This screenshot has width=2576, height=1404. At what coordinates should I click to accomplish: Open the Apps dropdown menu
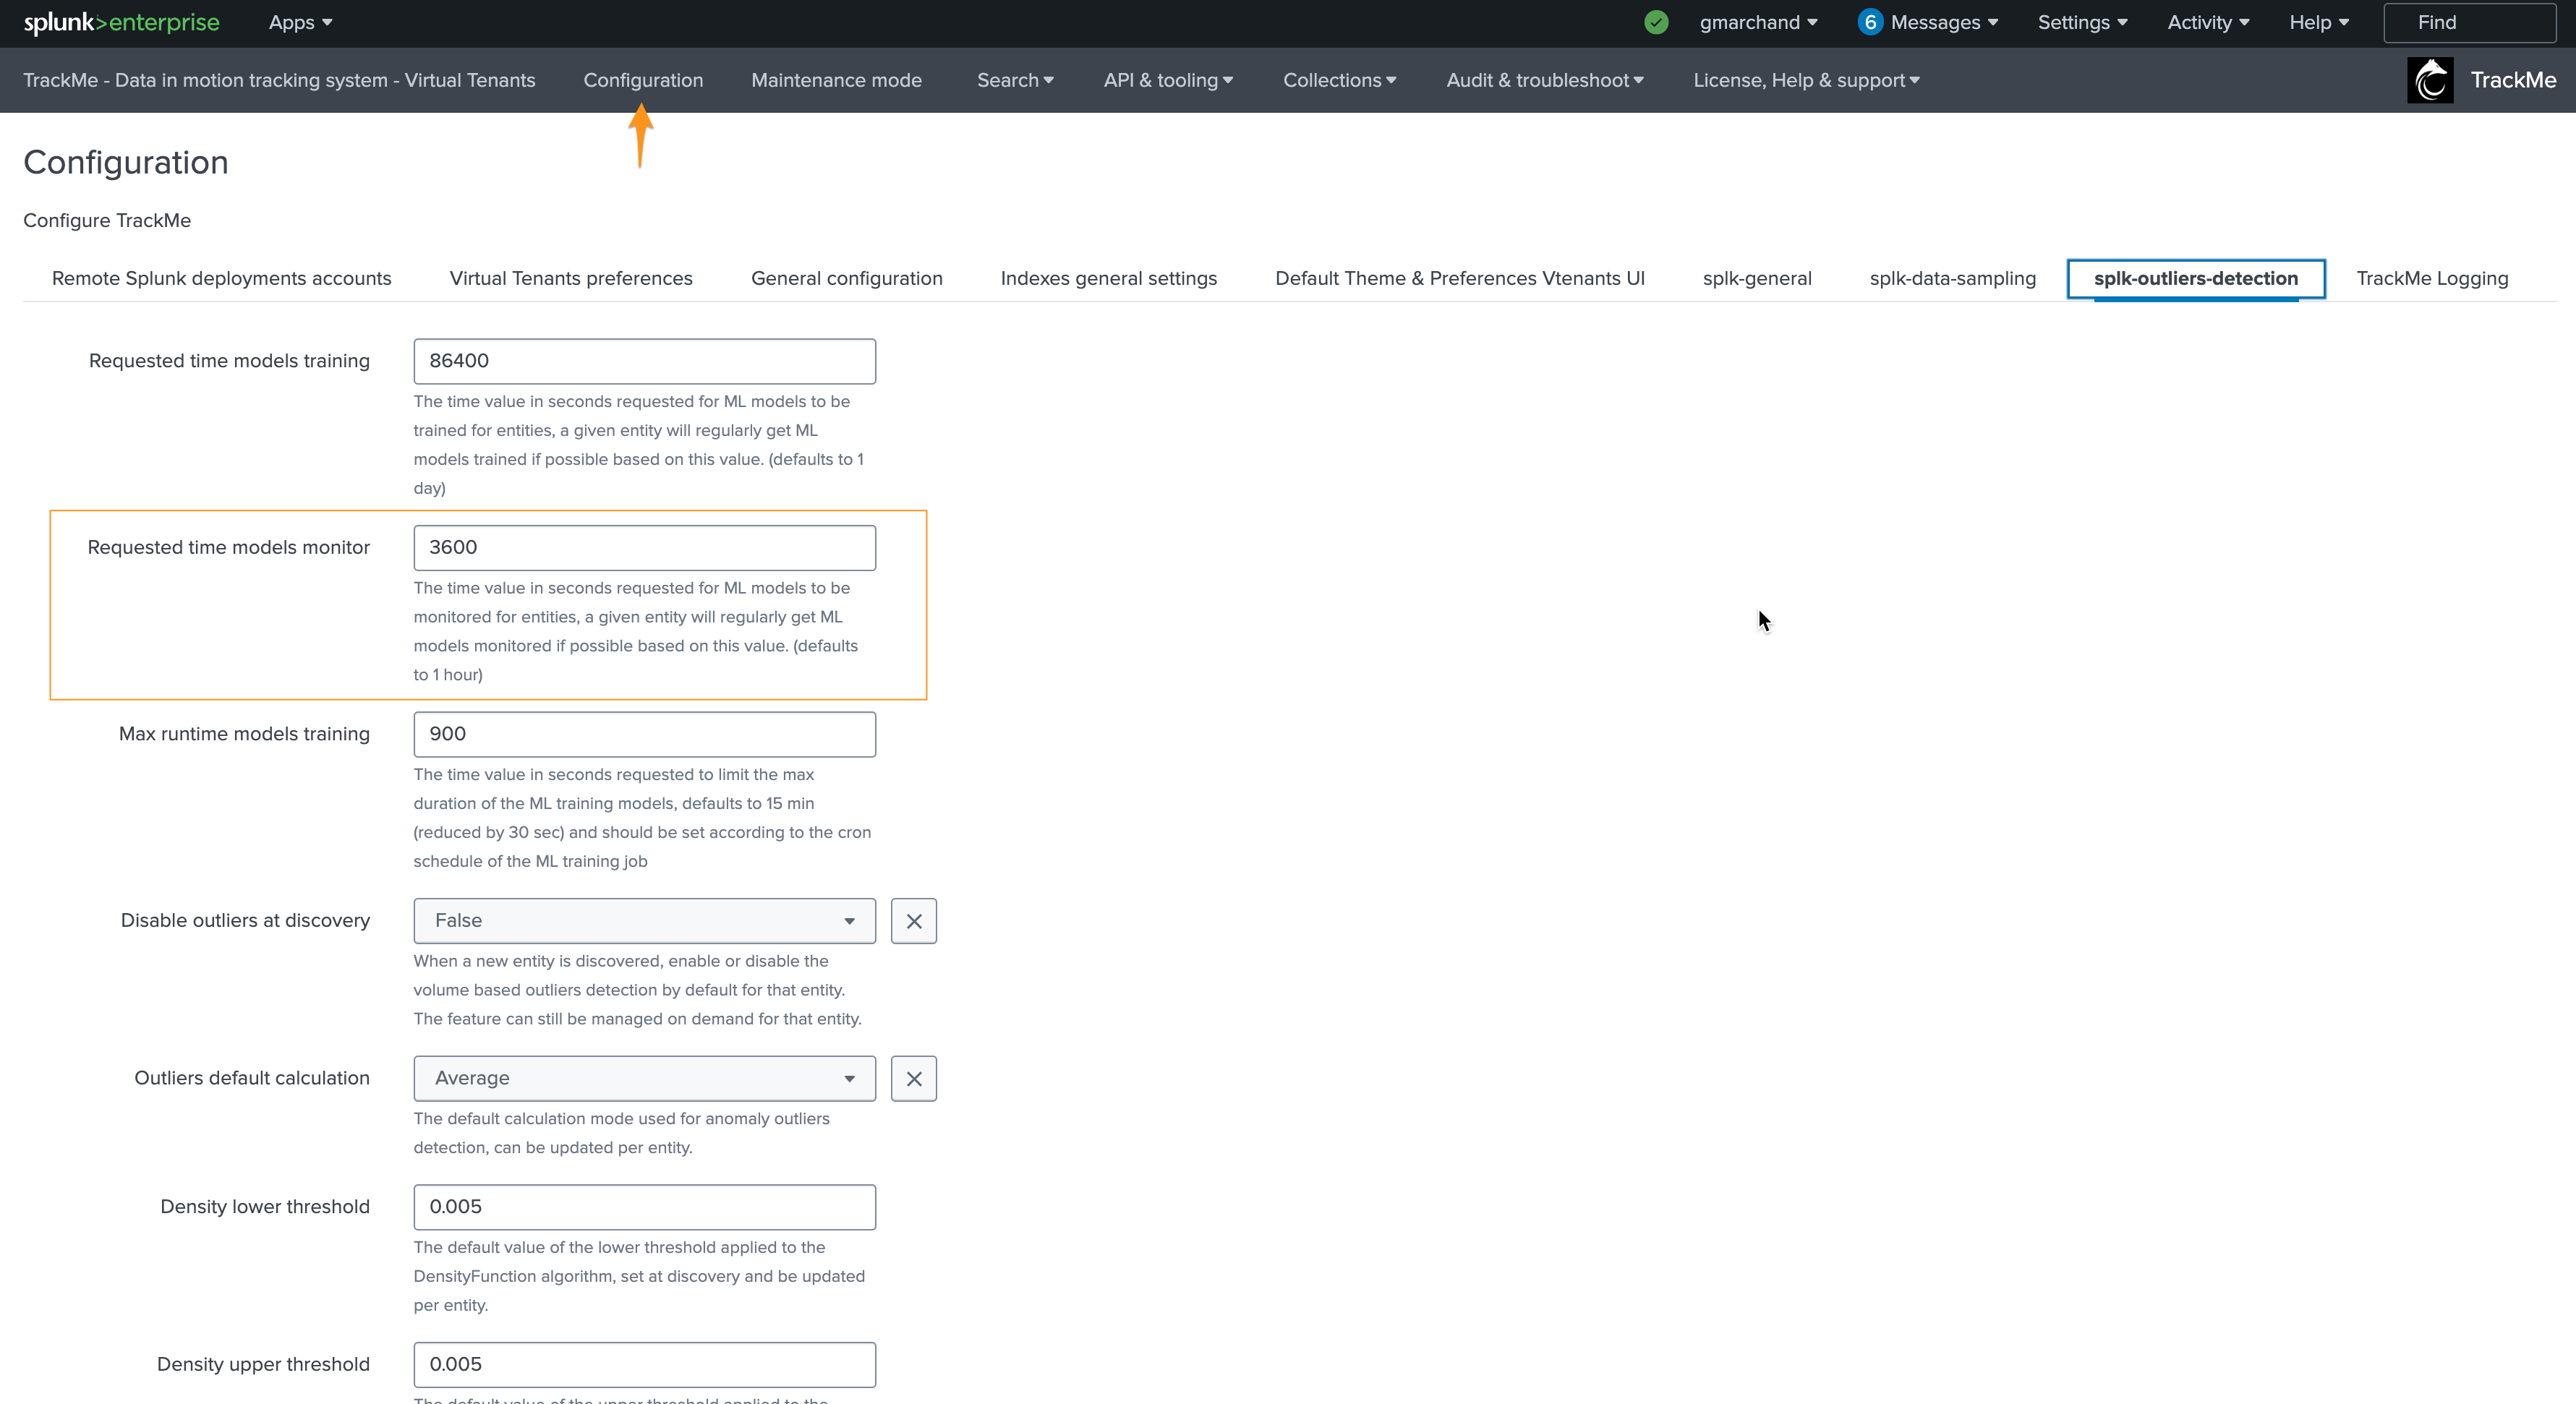[x=300, y=22]
